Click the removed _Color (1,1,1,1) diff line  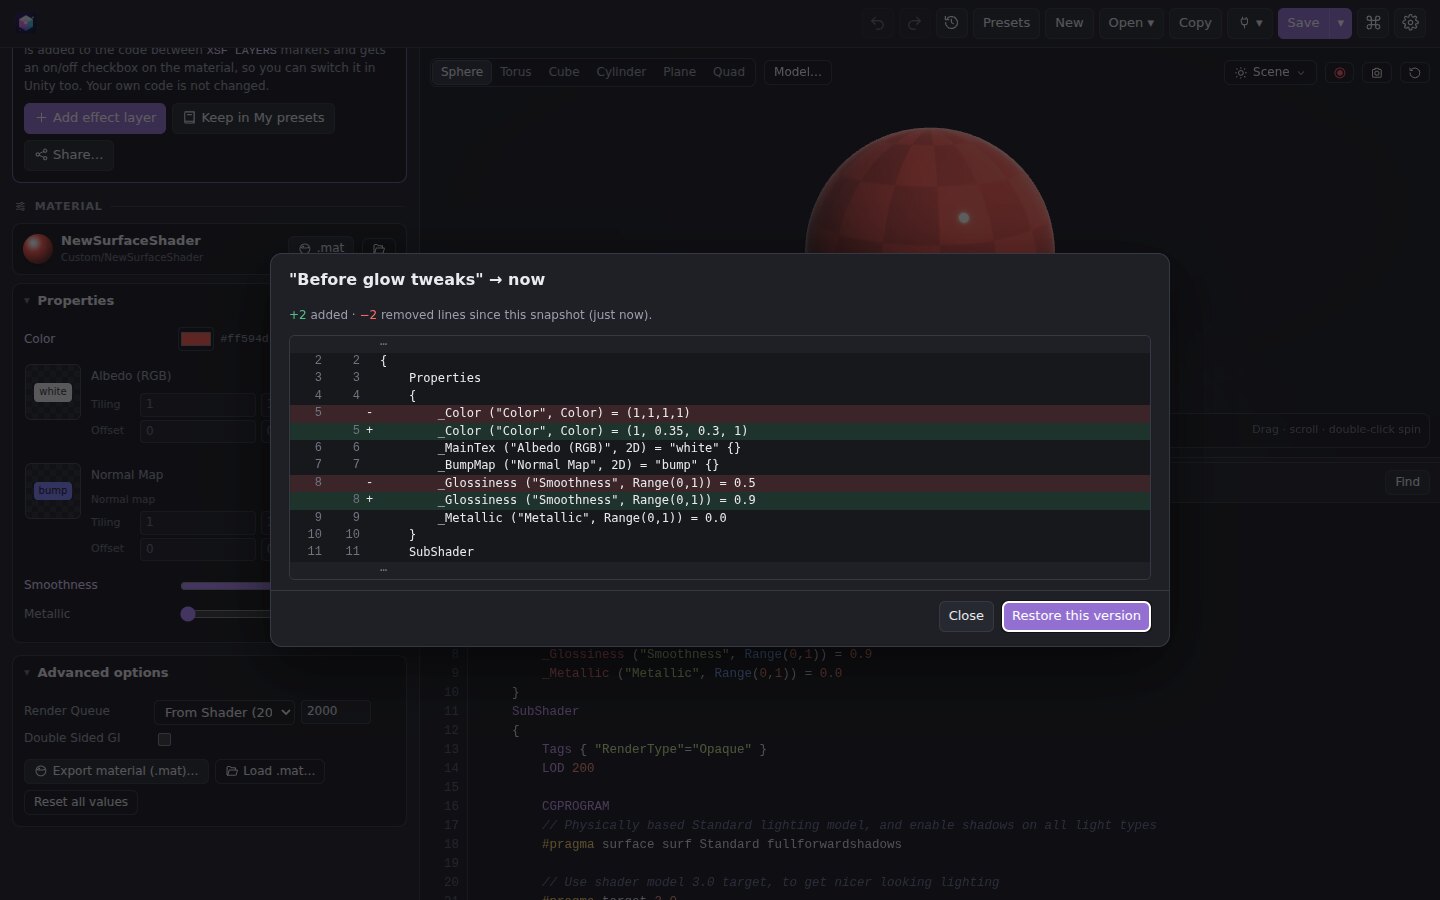[x=720, y=413]
